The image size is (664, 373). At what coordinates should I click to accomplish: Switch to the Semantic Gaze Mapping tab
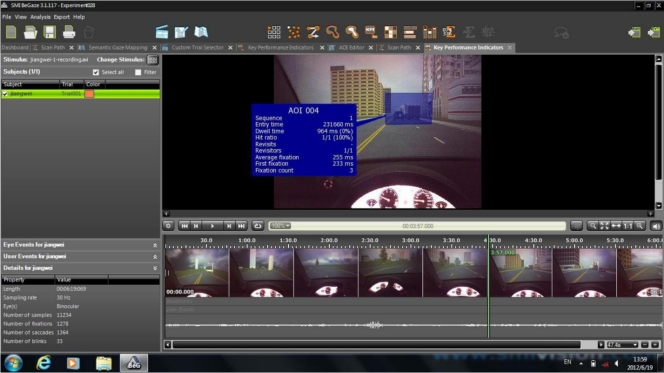coord(118,47)
